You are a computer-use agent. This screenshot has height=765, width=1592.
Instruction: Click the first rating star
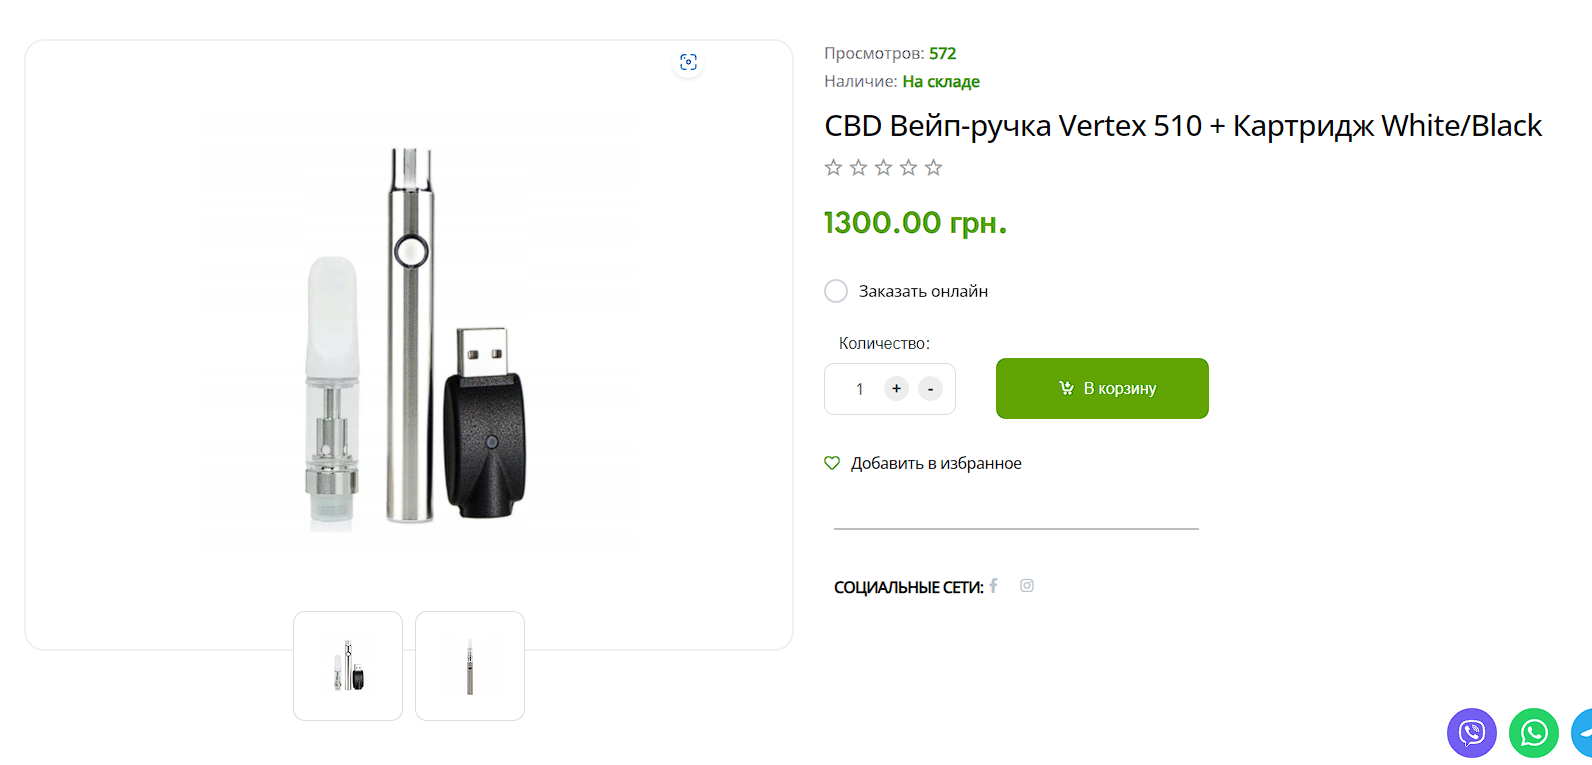833,167
